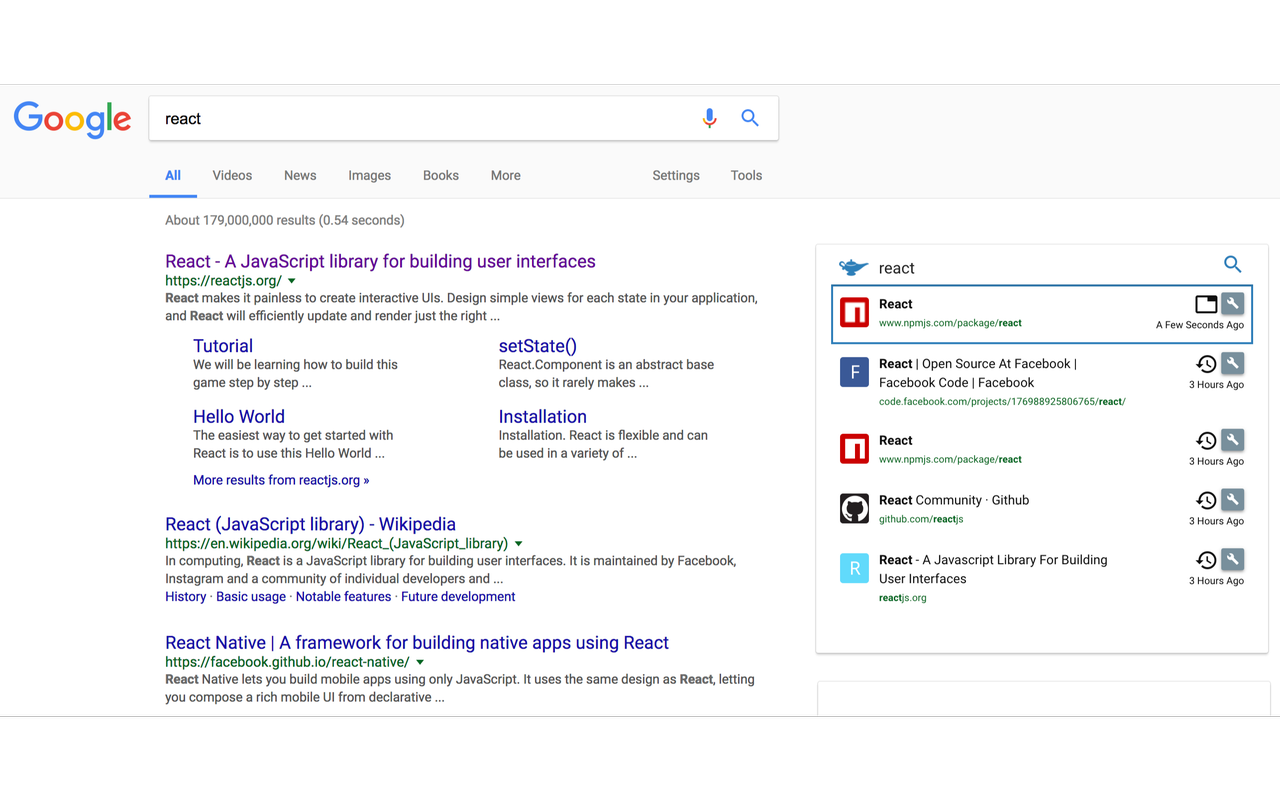Click the Google search magnifier button

tap(750, 118)
